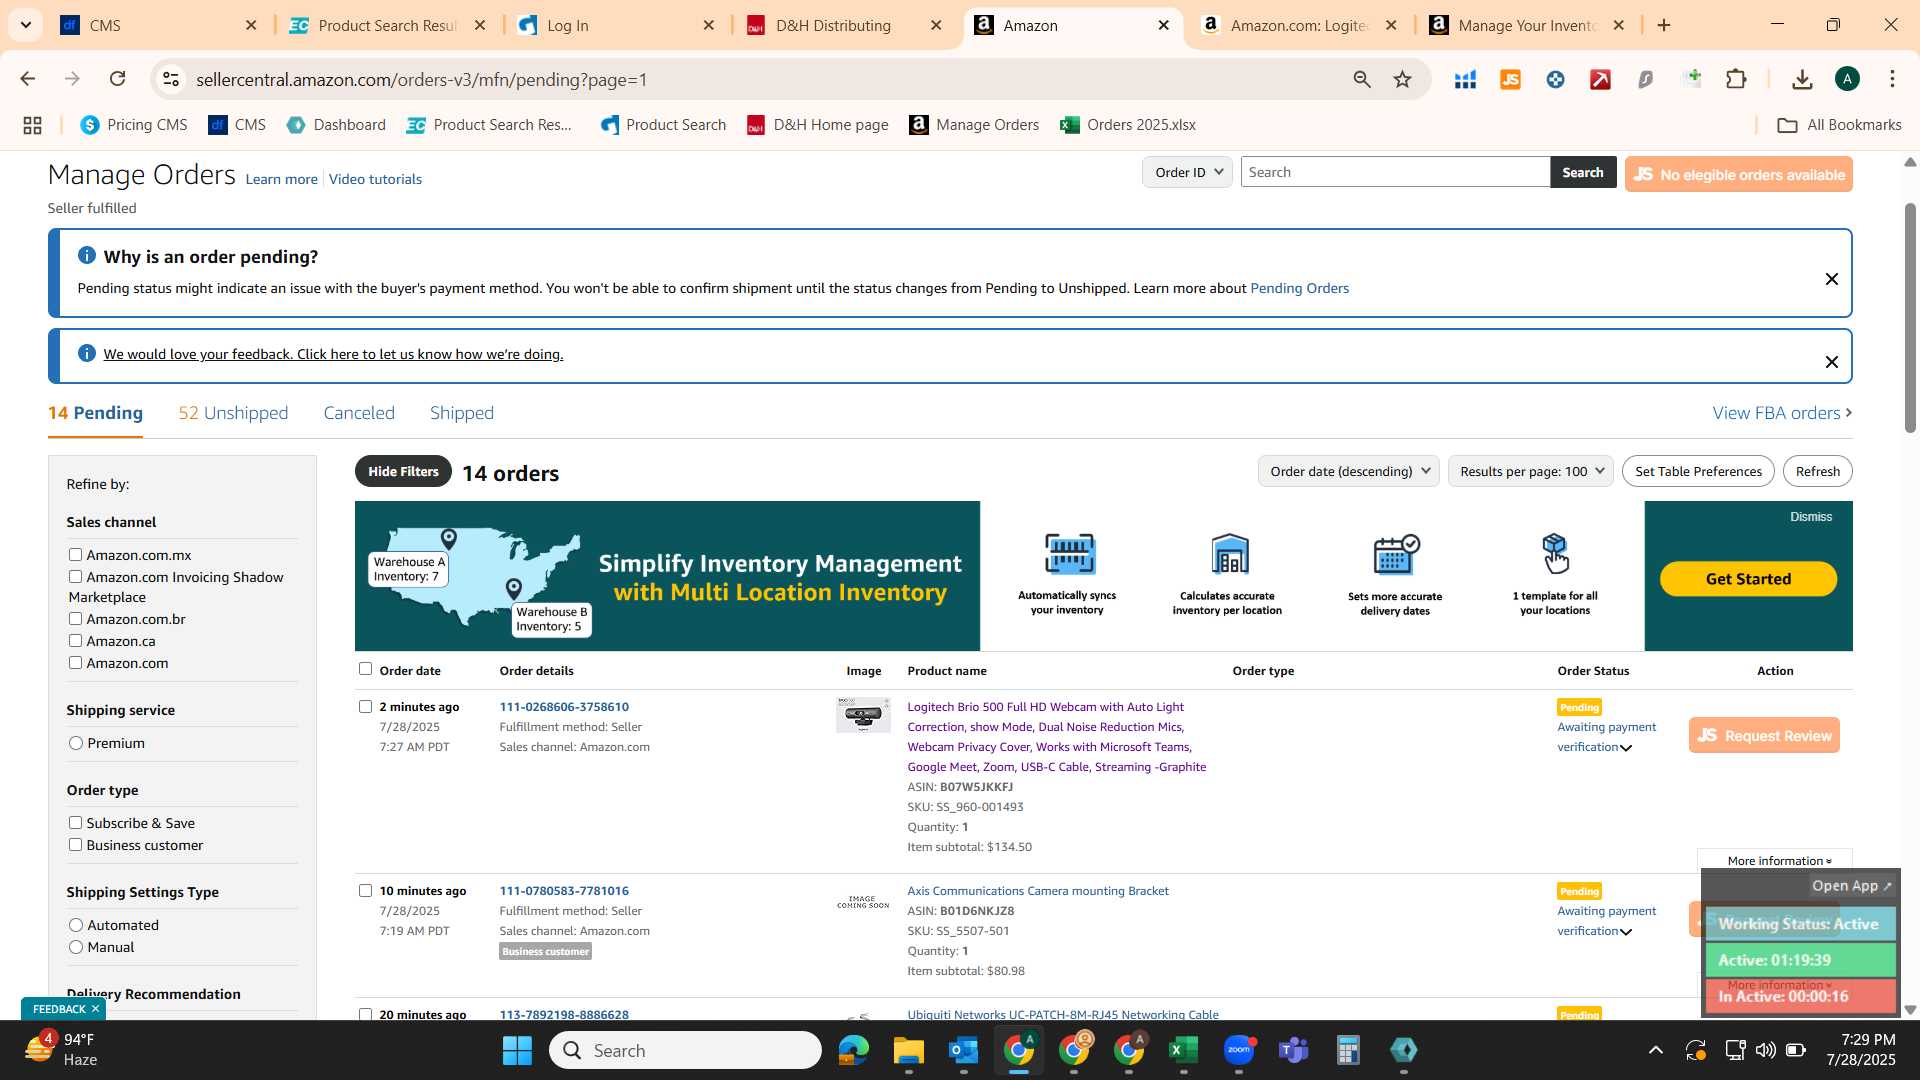This screenshot has width=1920, height=1080.
Task: Open Chrome downloads icon
Action: [x=1802, y=79]
